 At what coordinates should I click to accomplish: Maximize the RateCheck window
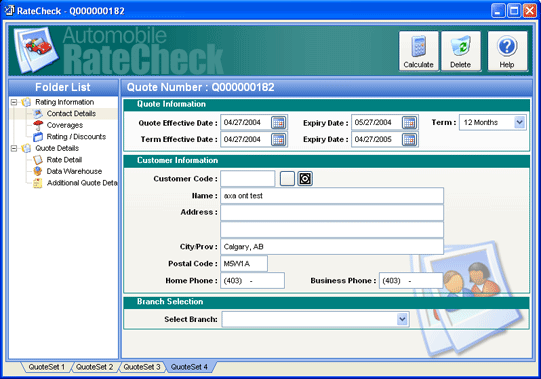514,11
